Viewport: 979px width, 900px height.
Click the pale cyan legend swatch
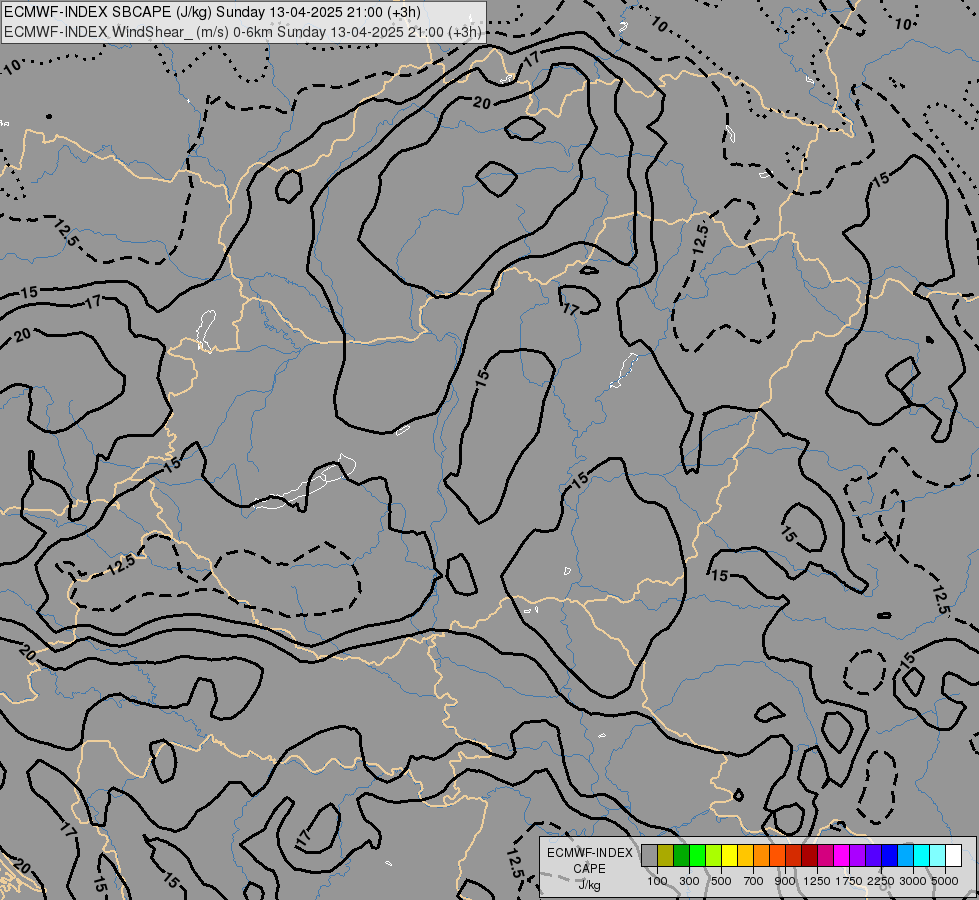click(x=938, y=855)
